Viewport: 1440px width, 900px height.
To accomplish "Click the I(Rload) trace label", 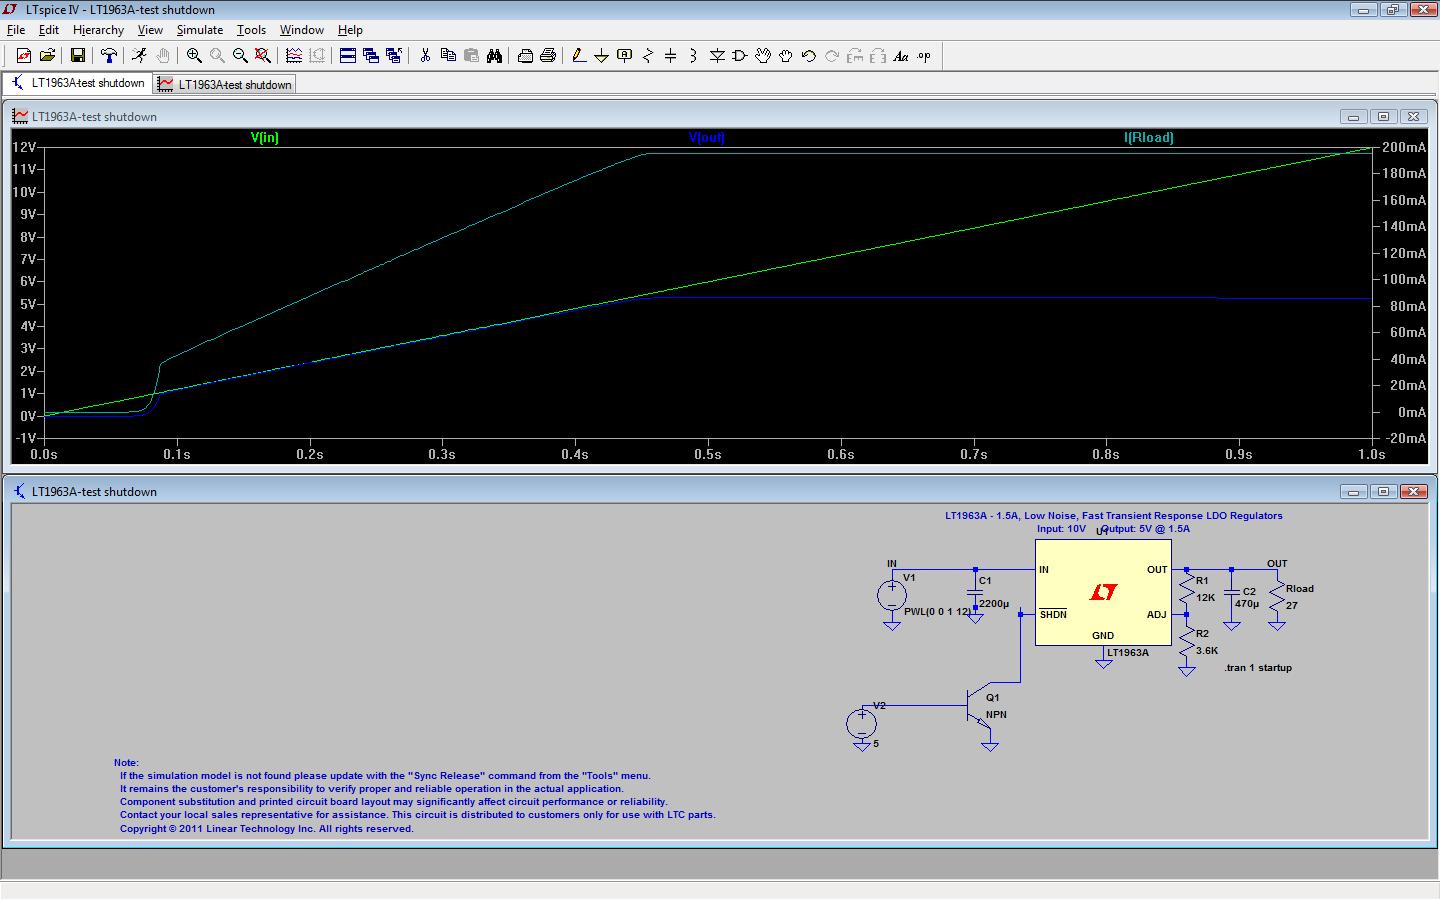I will point(1148,138).
